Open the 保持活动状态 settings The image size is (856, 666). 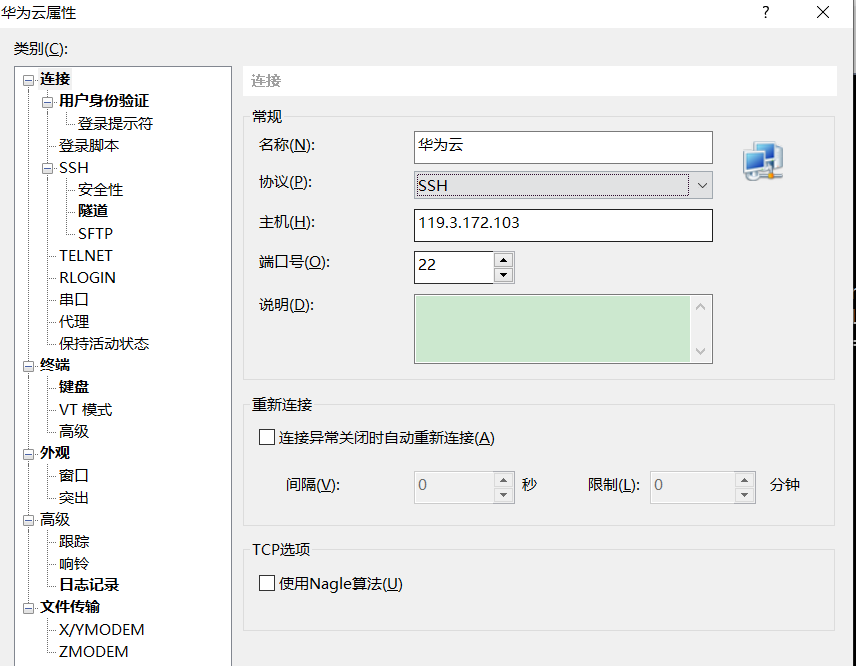coord(104,343)
